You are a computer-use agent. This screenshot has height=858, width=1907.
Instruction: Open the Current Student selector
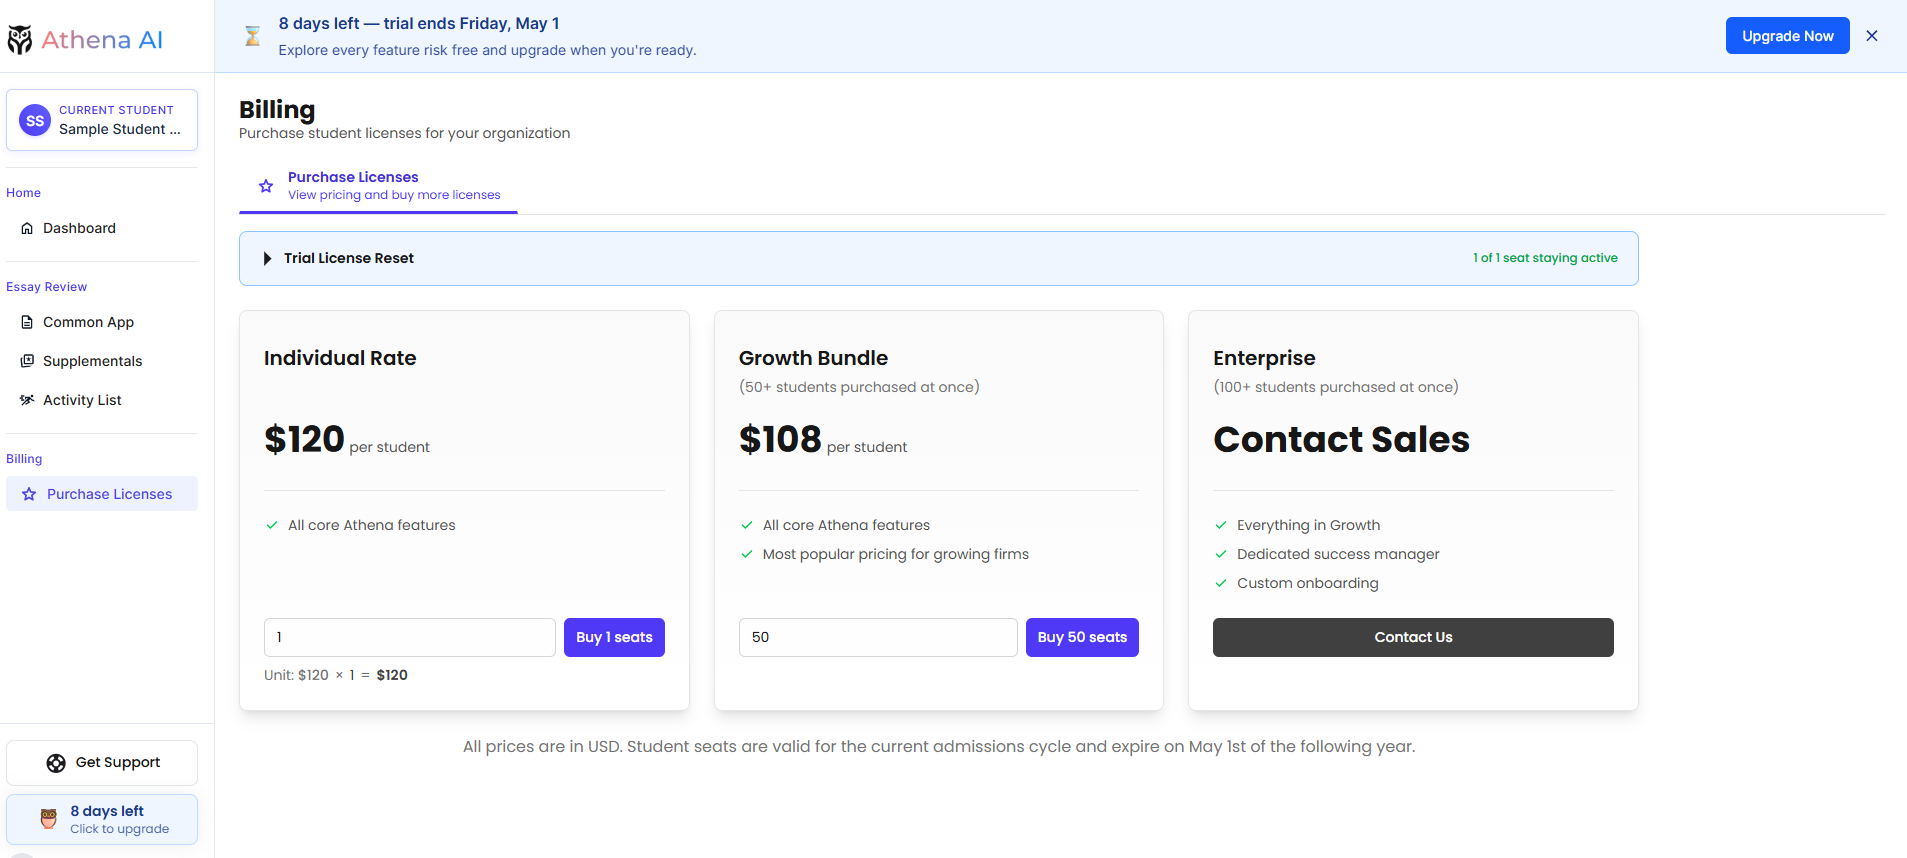pos(102,120)
